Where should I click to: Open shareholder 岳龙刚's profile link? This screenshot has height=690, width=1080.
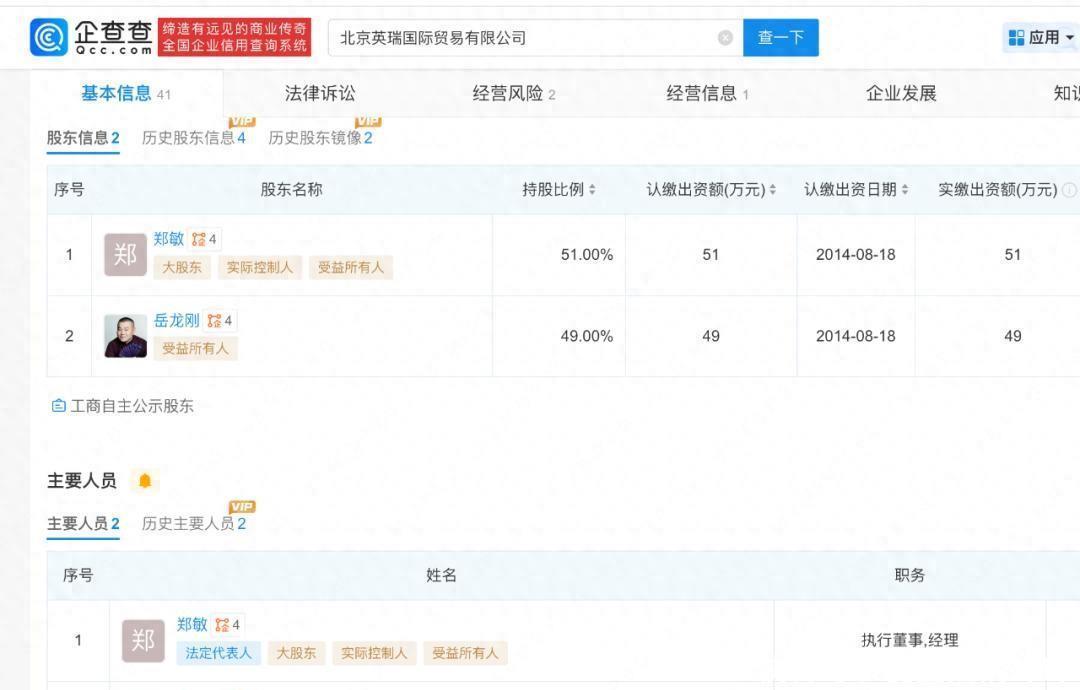[175, 320]
